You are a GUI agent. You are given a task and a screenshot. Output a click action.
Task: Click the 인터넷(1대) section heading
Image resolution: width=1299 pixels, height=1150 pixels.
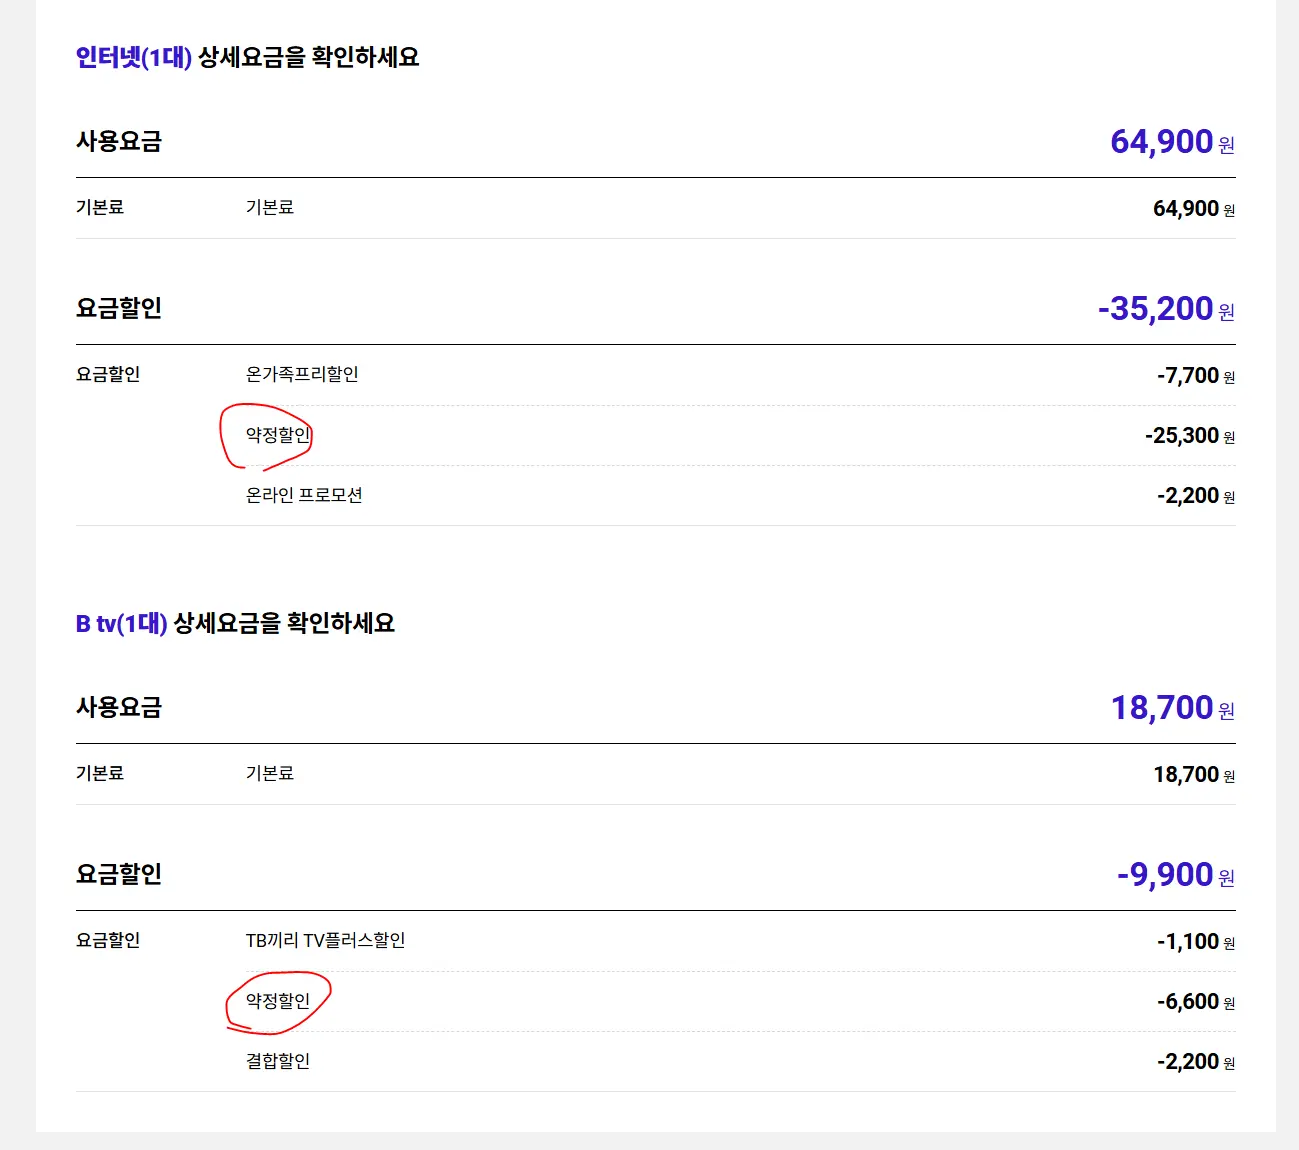pyautogui.click(x=247, y=57)
